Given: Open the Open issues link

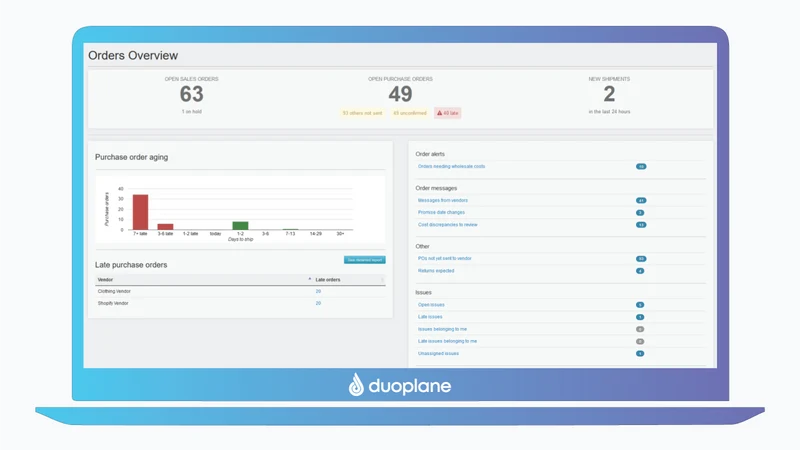Looking at the screenshot, I should (x=431, y=305).
